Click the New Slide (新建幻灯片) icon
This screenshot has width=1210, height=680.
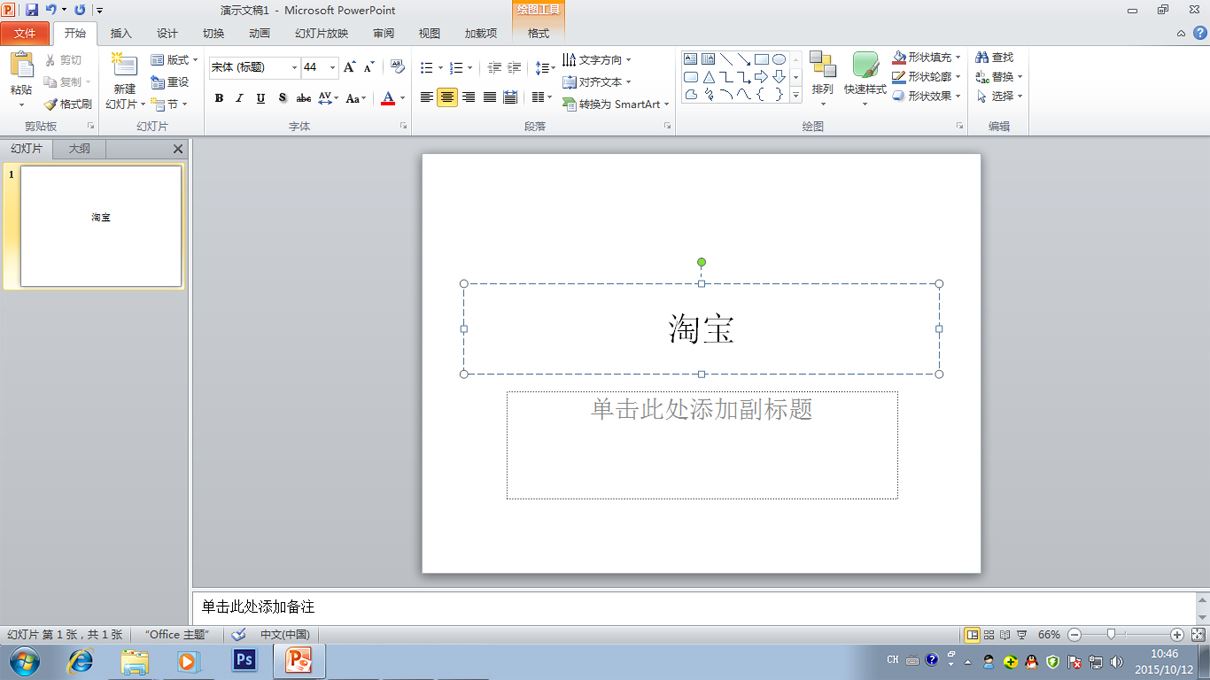[x=124, y=65]
